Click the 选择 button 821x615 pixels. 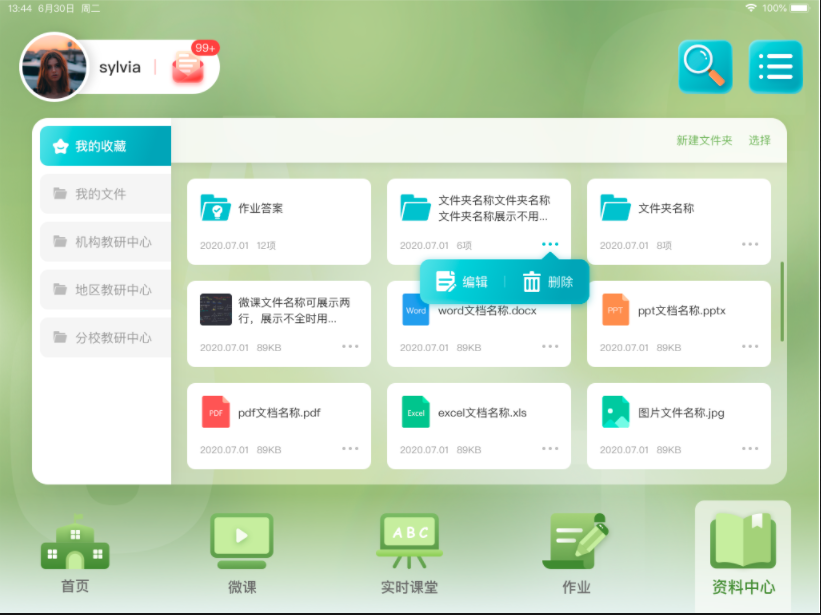coord(761,140)
